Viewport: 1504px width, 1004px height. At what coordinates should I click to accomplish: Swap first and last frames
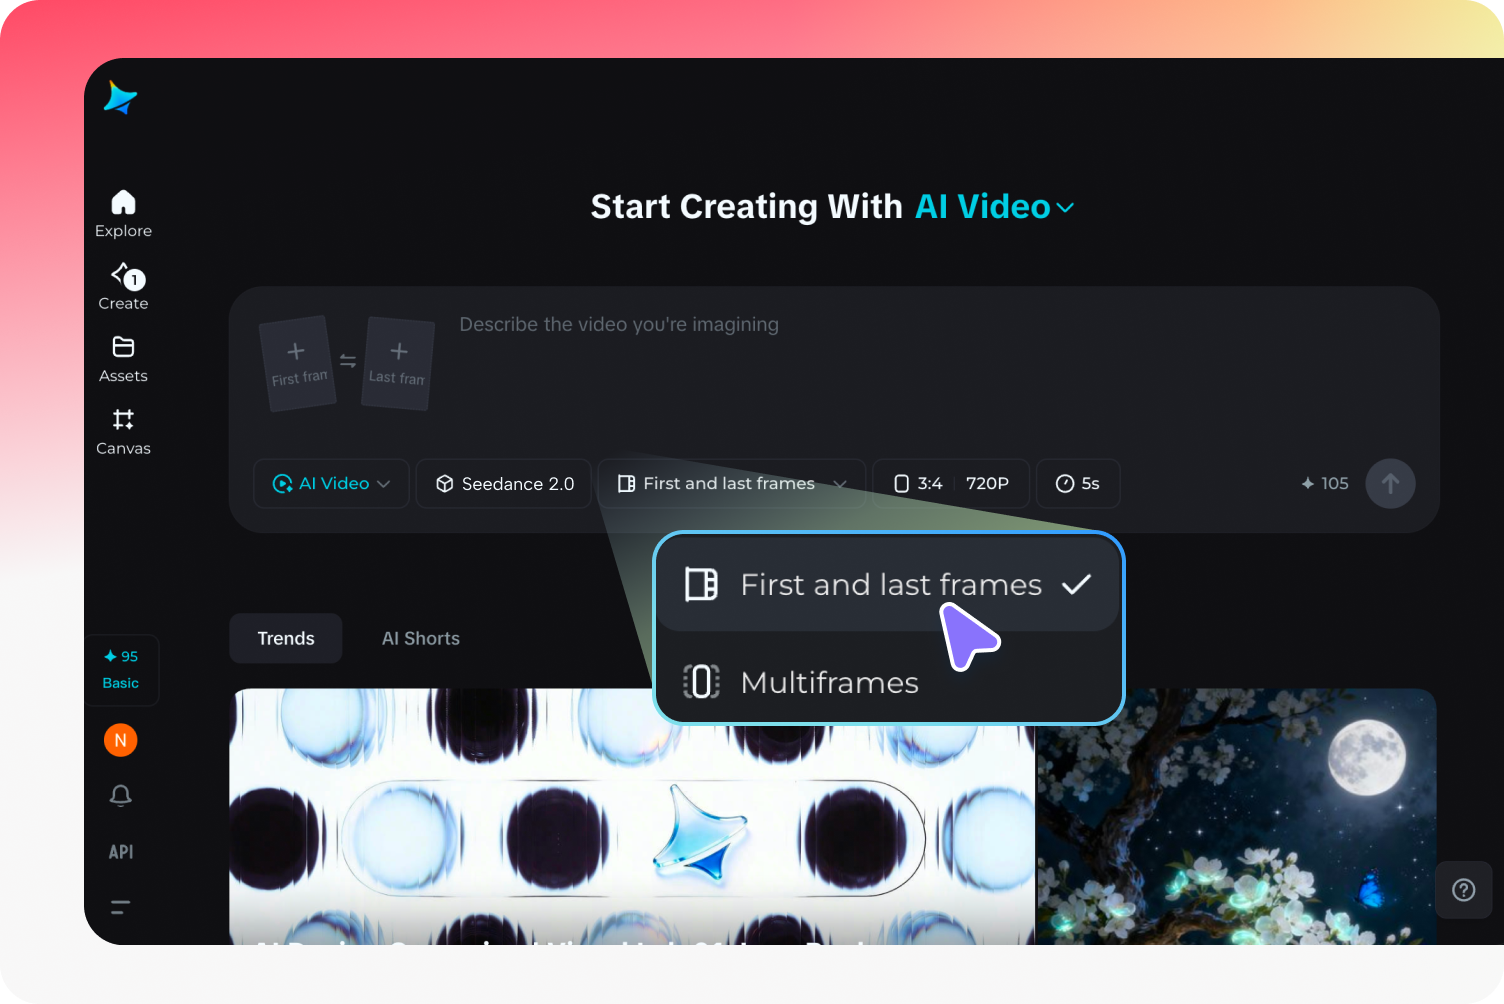pyautogui.click(x=348, y=361)
